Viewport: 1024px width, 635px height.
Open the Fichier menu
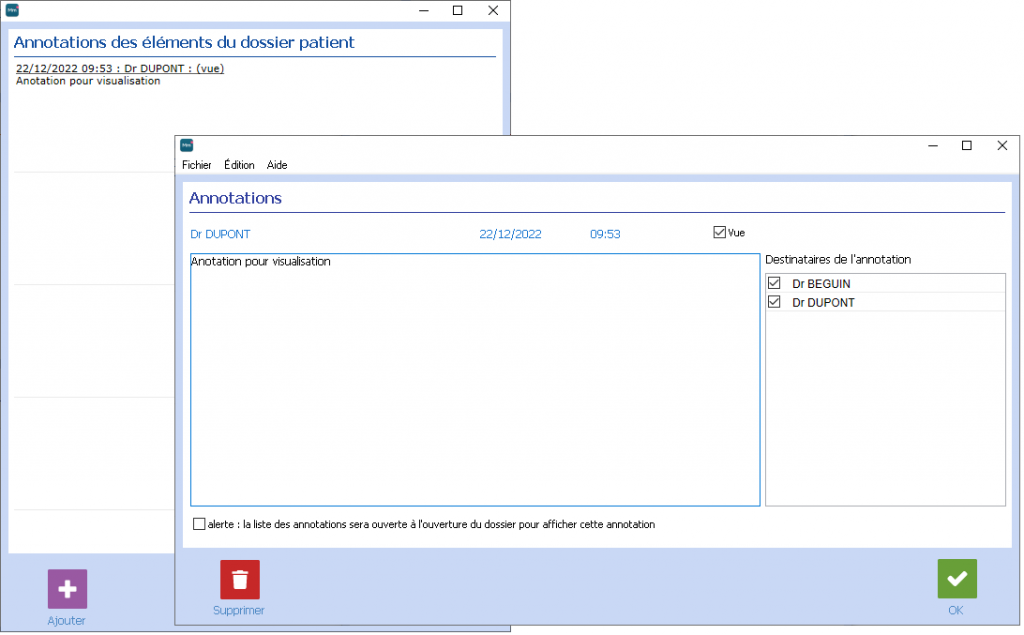point(197,165)
